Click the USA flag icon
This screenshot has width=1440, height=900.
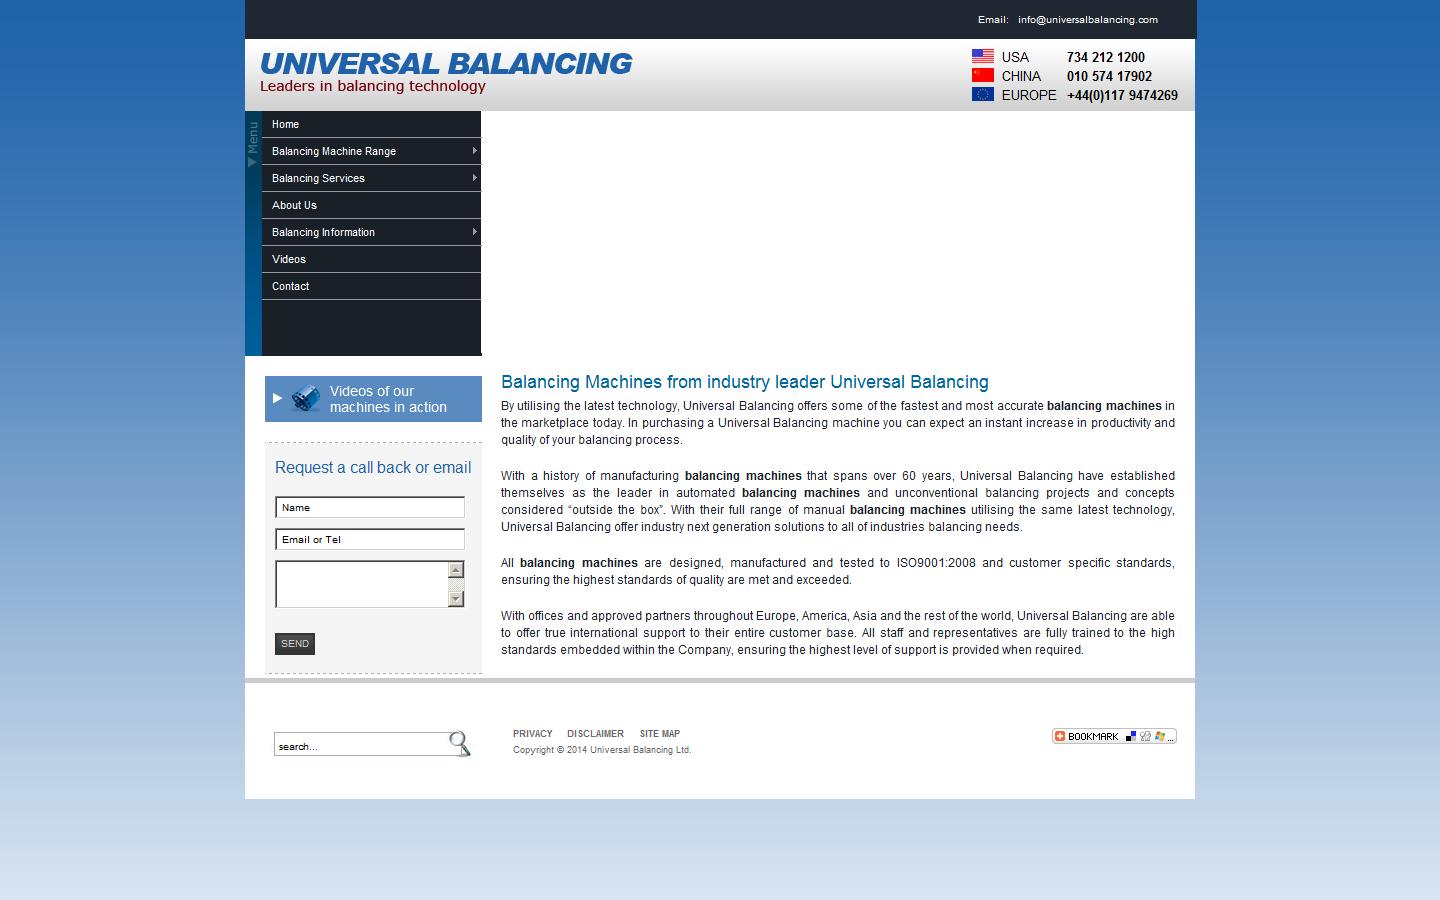click(982, 57)
